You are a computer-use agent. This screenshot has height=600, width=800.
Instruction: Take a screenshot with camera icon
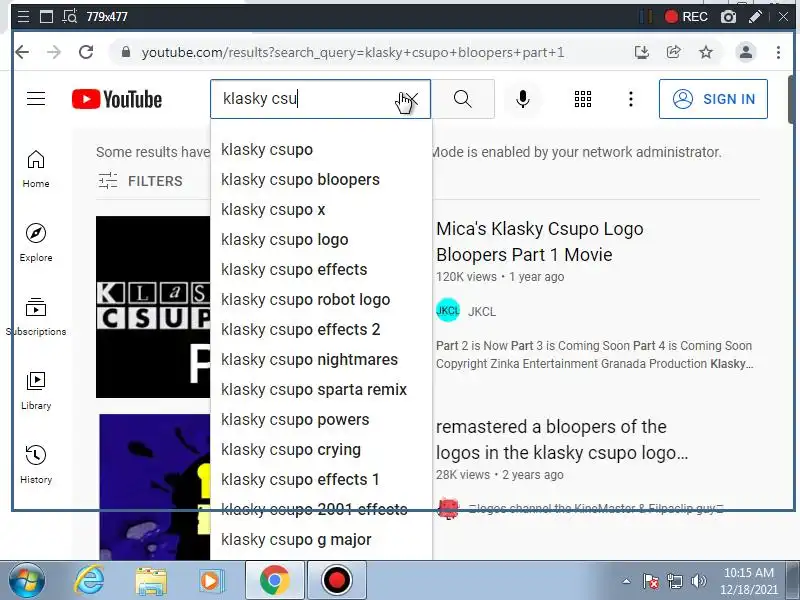coord(728,17)
